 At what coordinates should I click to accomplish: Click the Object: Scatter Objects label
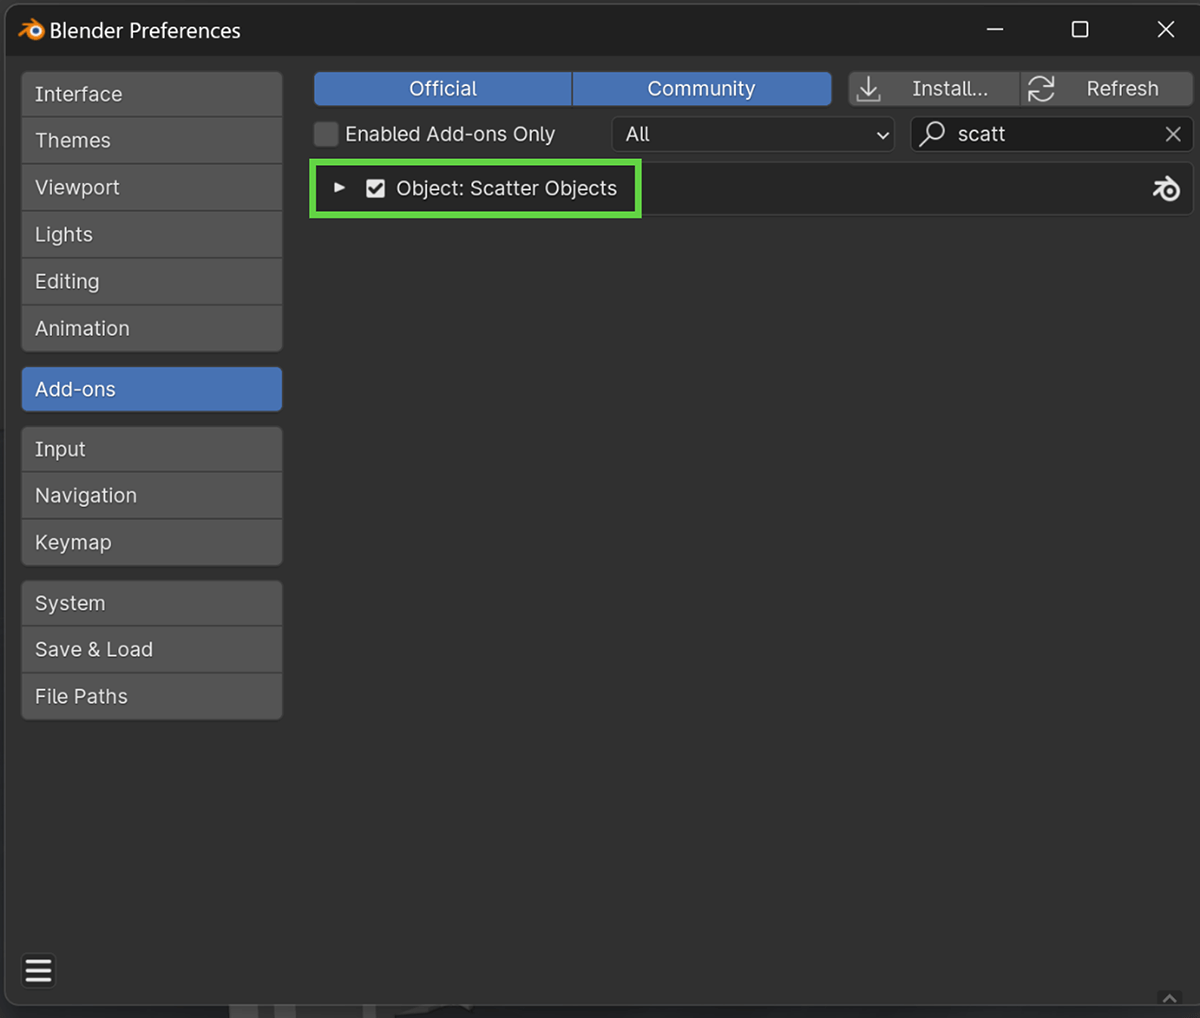(506, 188)
